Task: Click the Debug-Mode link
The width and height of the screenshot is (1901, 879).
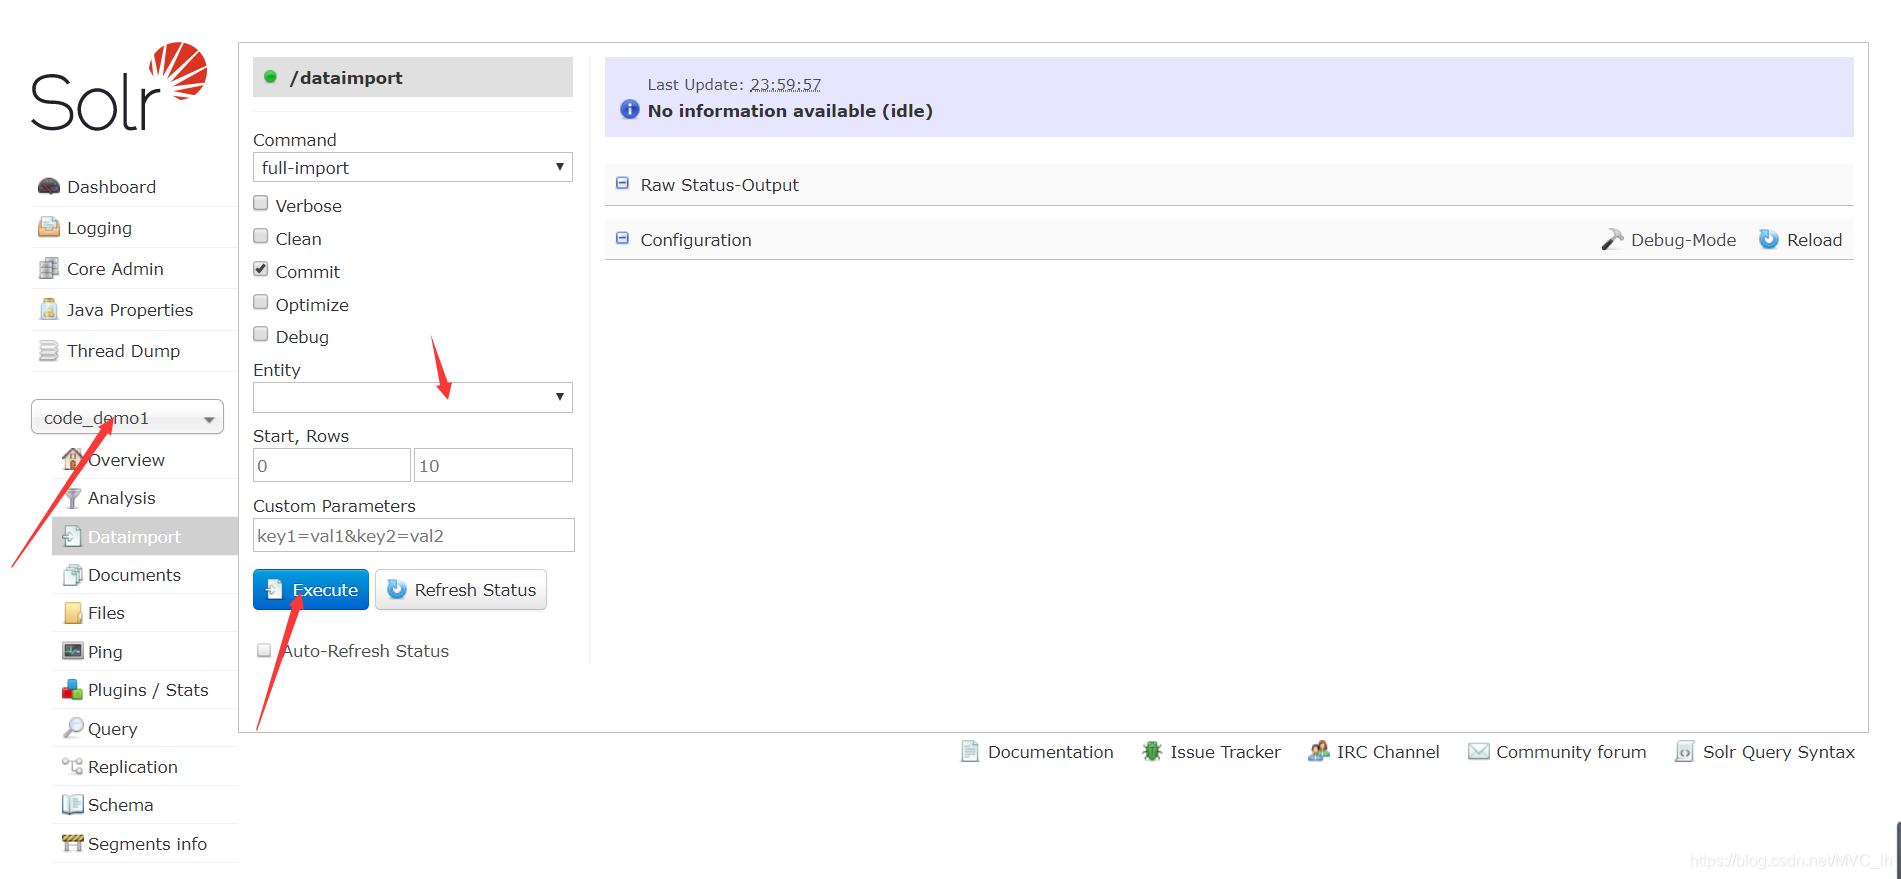Action: point(1669,240)
